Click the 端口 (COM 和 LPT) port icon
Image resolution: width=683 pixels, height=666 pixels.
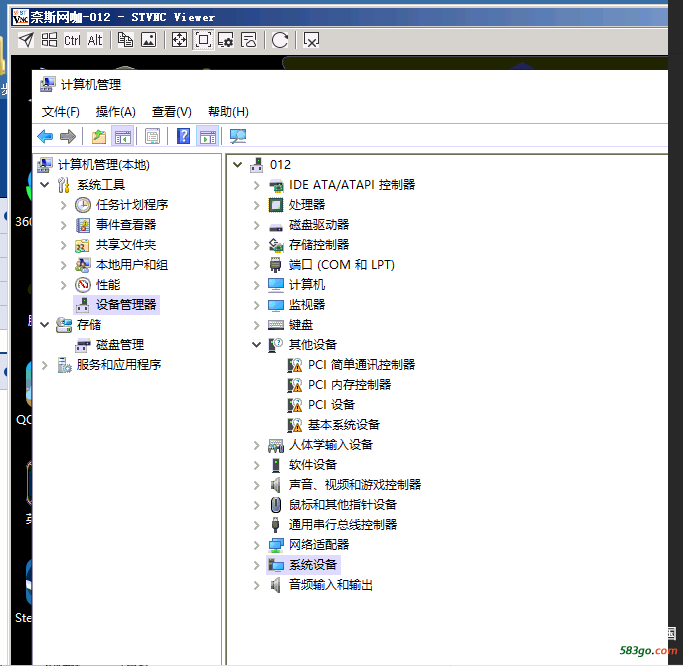tap(276, 265)
